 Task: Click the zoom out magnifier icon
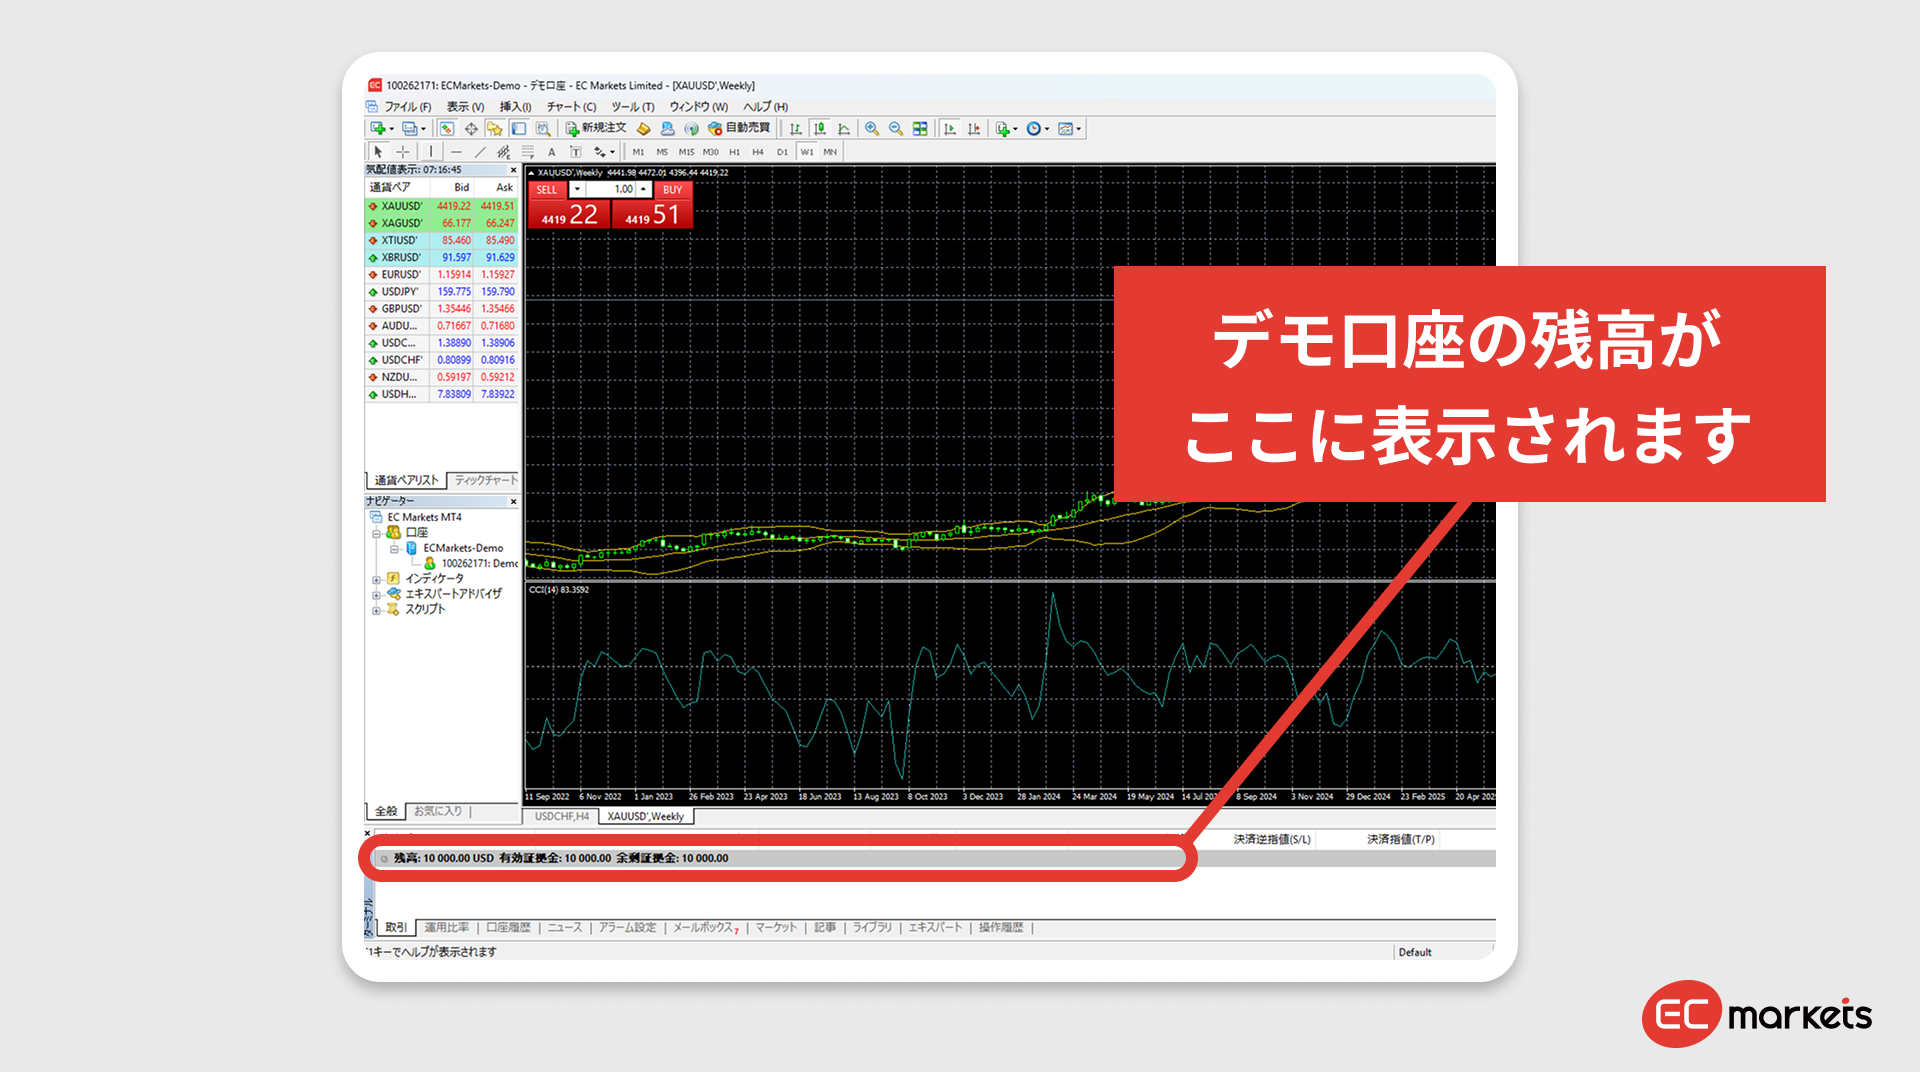point(896,128)
